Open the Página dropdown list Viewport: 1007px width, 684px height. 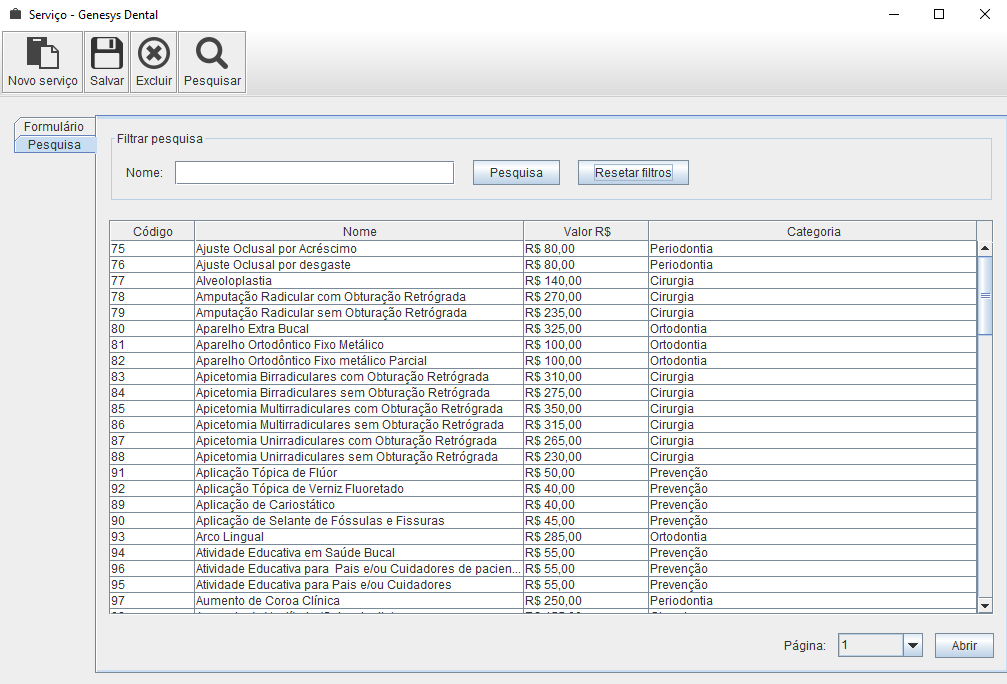click(912, 646)
